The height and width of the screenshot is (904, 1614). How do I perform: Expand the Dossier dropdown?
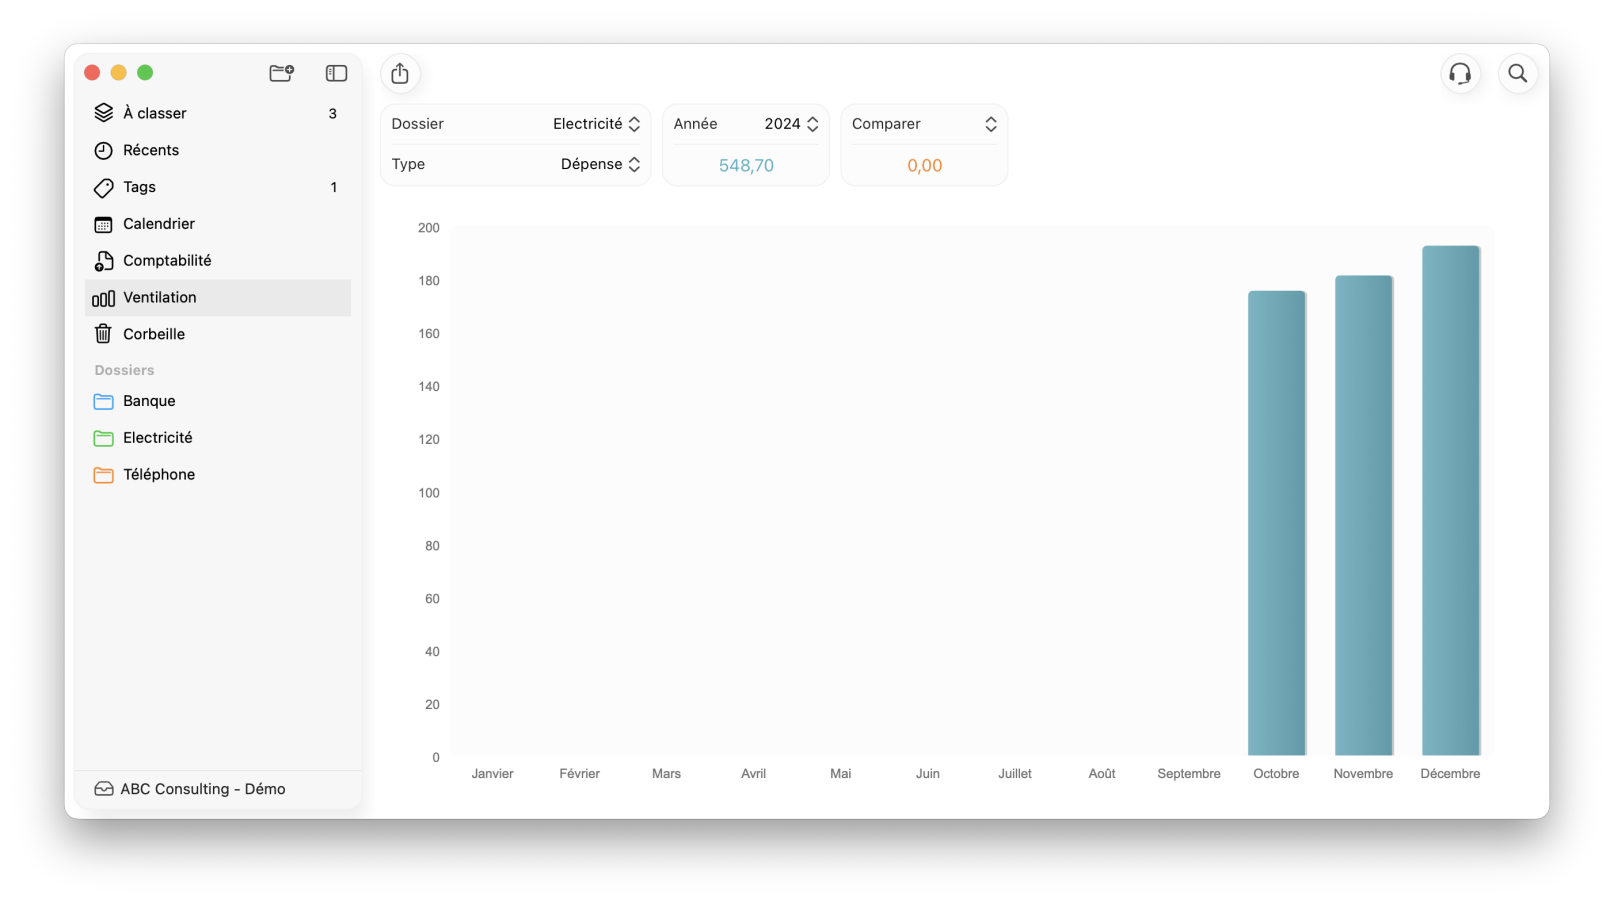coord(596,124)
